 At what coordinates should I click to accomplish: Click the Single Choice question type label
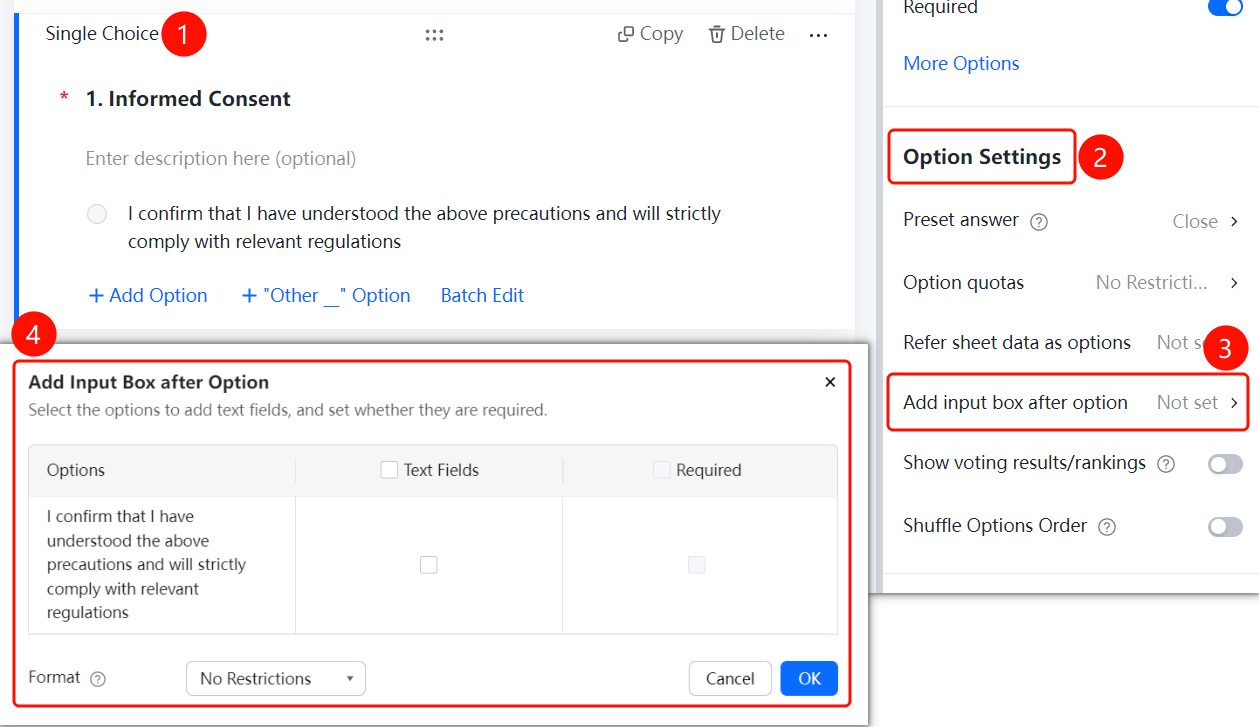pyautogui.click(x=102, y=34)
